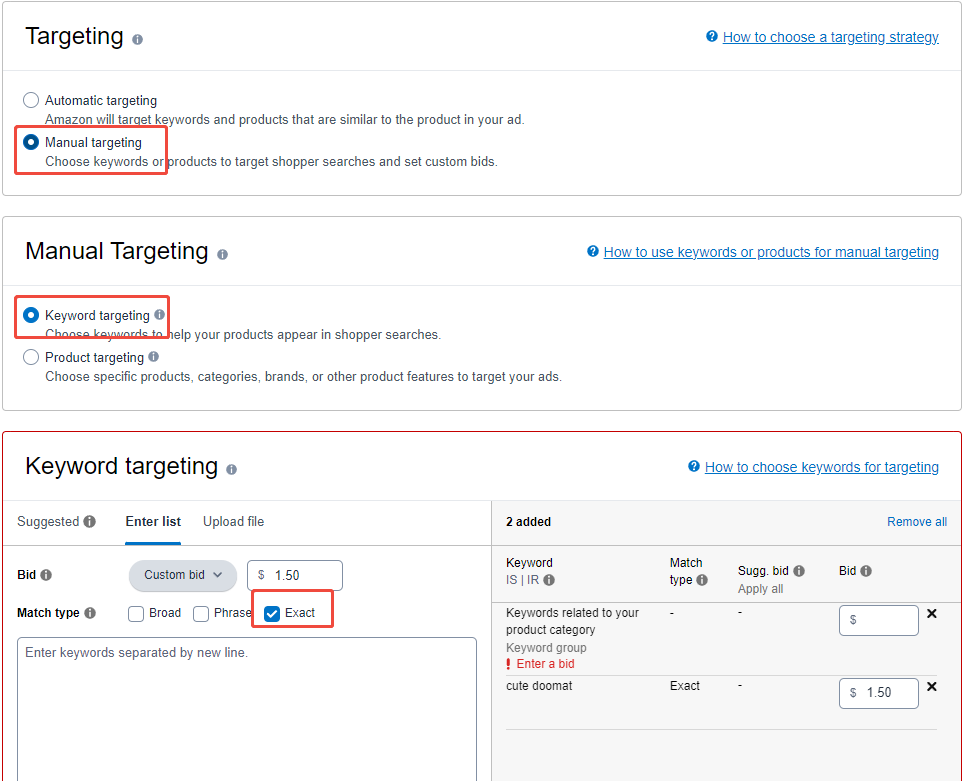970x781 pixels.
Task: Click the info icon beside Targeting heading
Action: point(137,39)
